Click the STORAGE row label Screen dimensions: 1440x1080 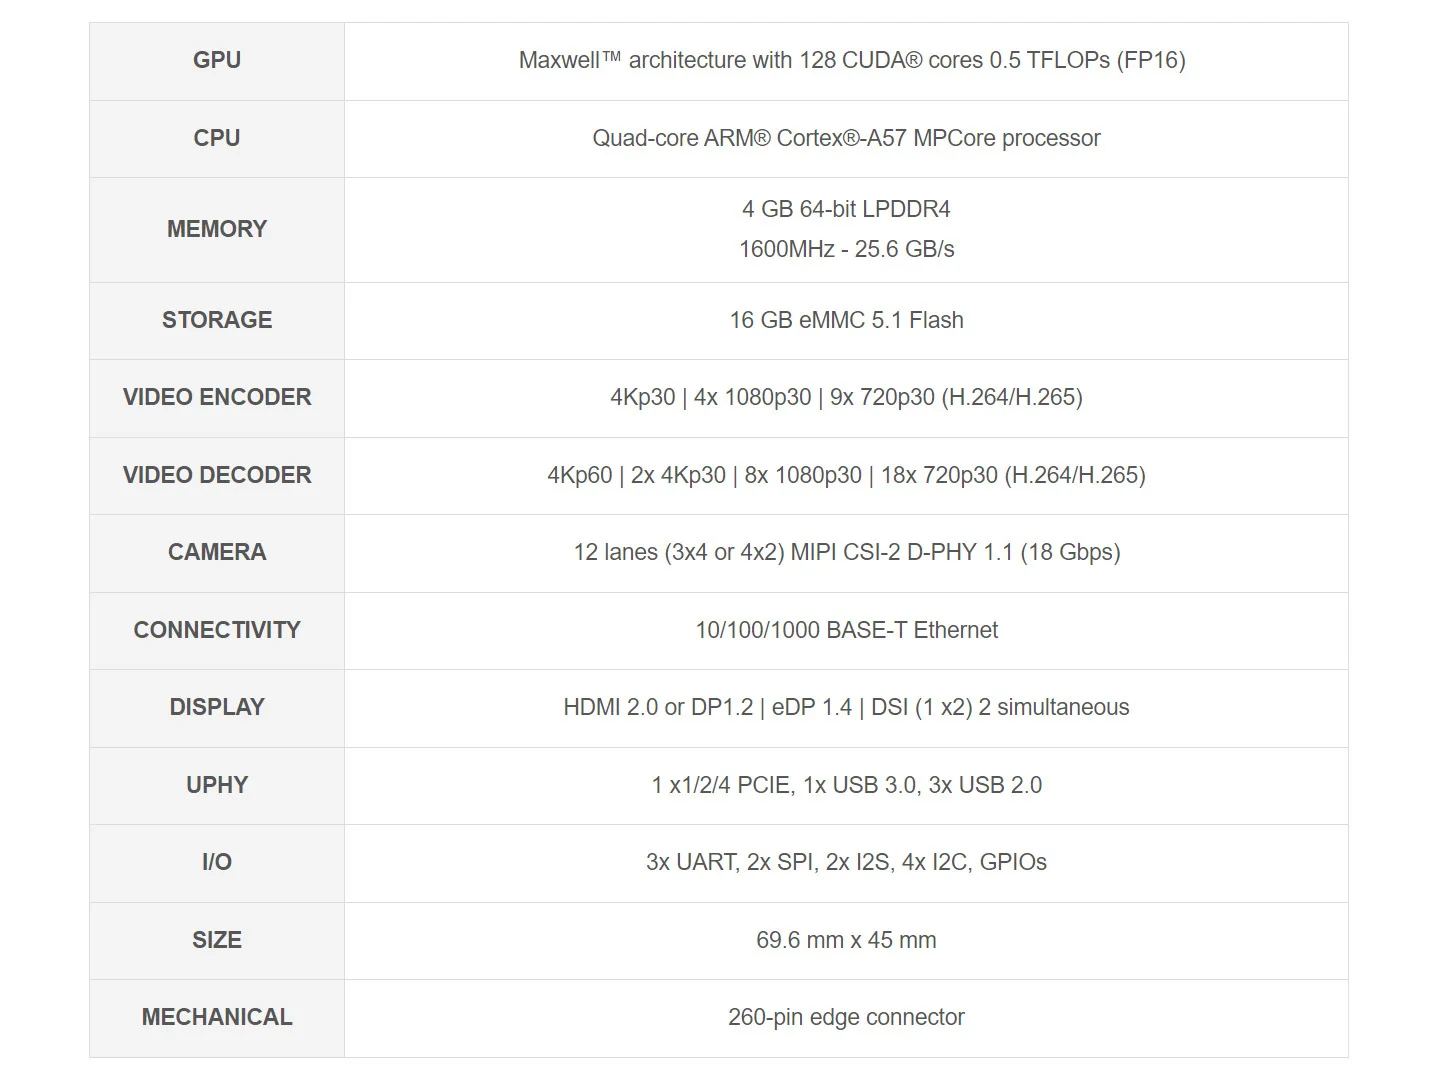point(217,320)
